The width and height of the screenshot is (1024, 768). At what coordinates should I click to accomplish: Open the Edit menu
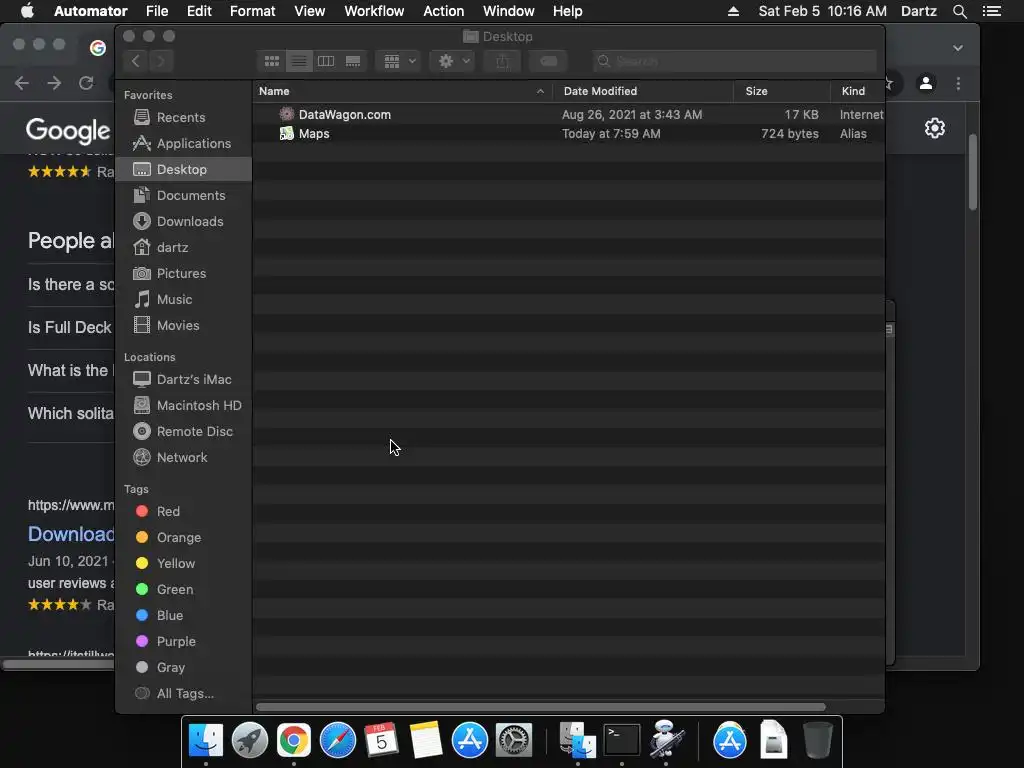[199, 11]
